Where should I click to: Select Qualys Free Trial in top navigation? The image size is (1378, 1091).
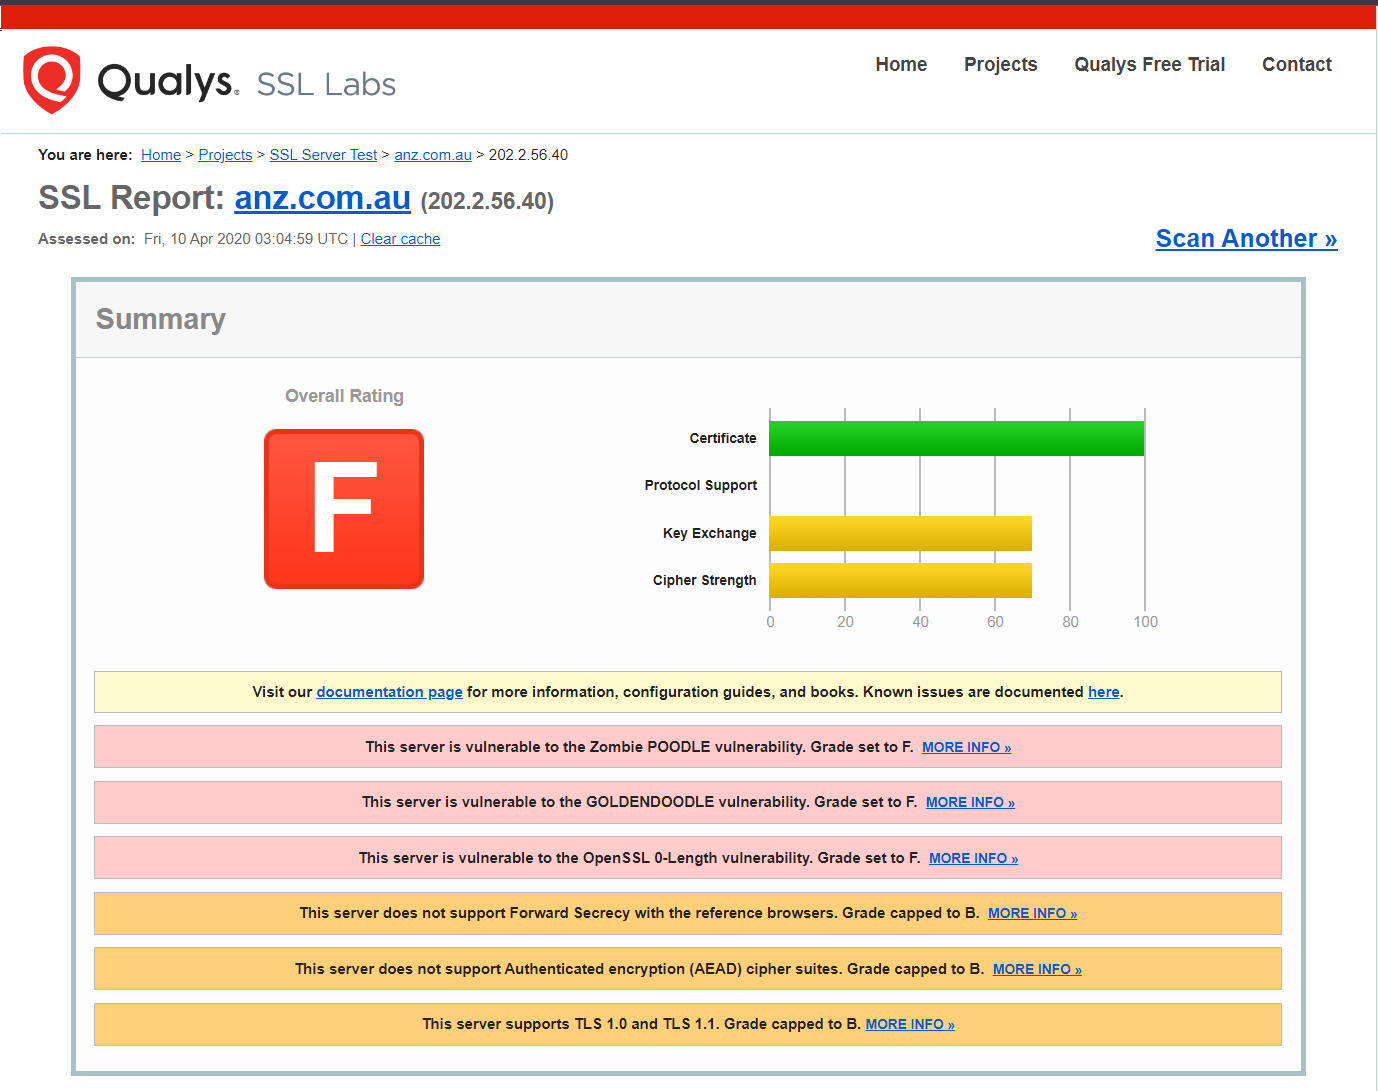pyautogui.click(x=1149, y=65)
